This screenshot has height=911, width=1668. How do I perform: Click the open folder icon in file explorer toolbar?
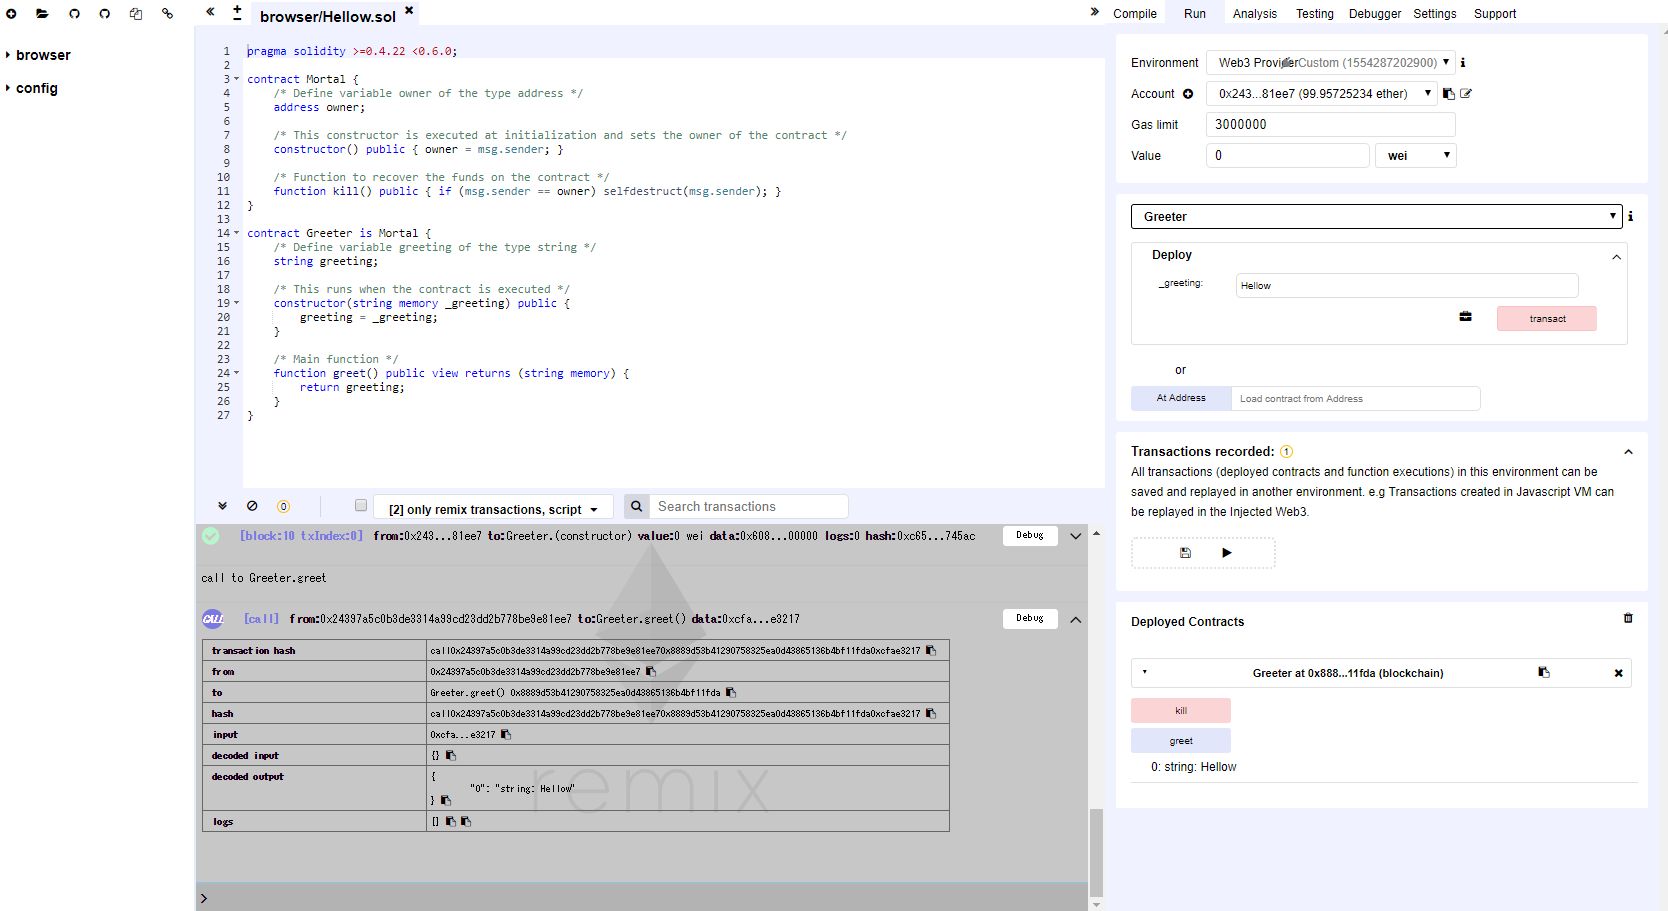[42, 14]
